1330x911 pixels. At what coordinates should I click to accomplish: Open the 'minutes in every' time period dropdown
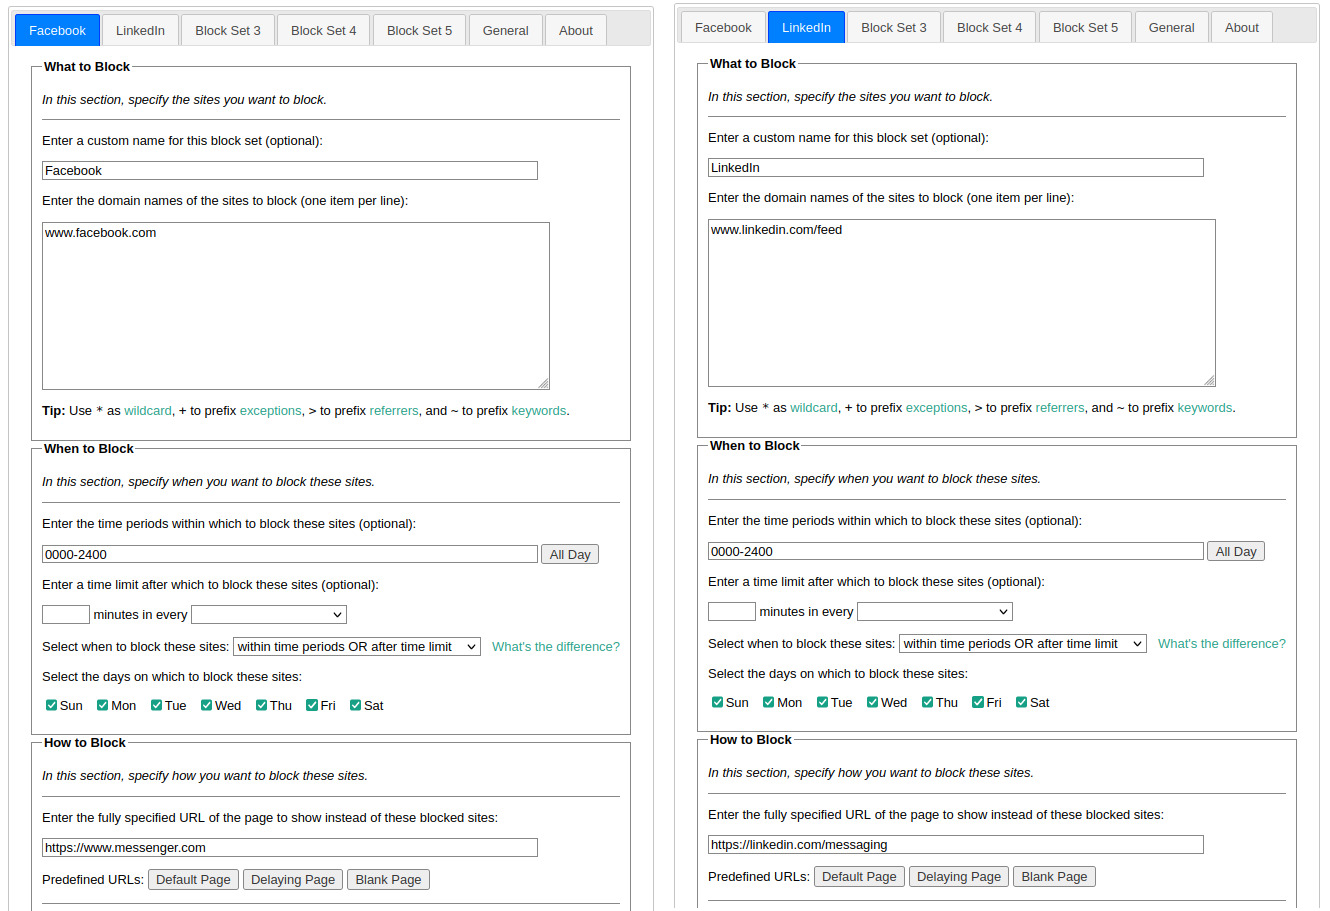[x=269, y=614]
